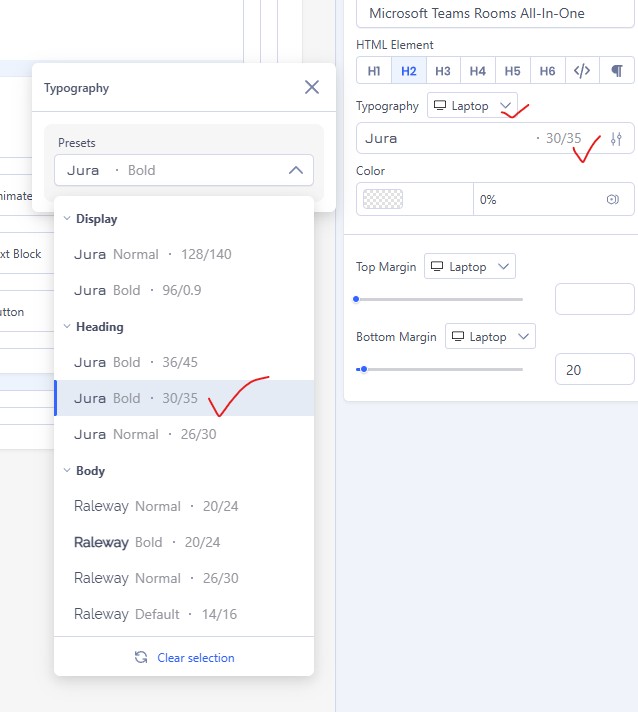638x712 pixels.
Task: Open typography settings sliders icon
Action: (x=616, y=139)
